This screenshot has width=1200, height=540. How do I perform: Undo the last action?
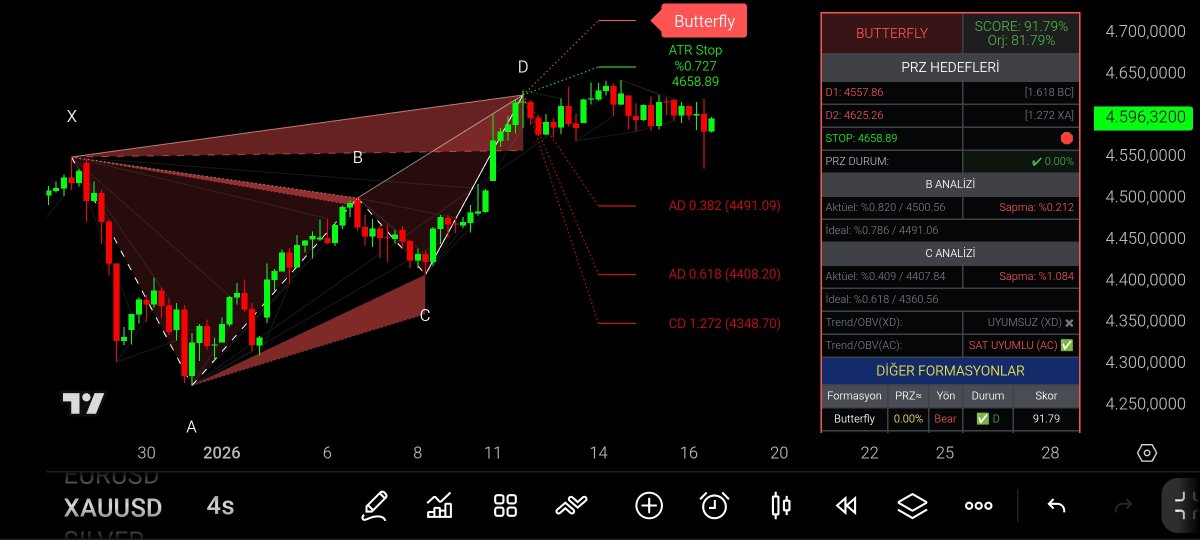pyautogui.click(x=1056, y=506)
